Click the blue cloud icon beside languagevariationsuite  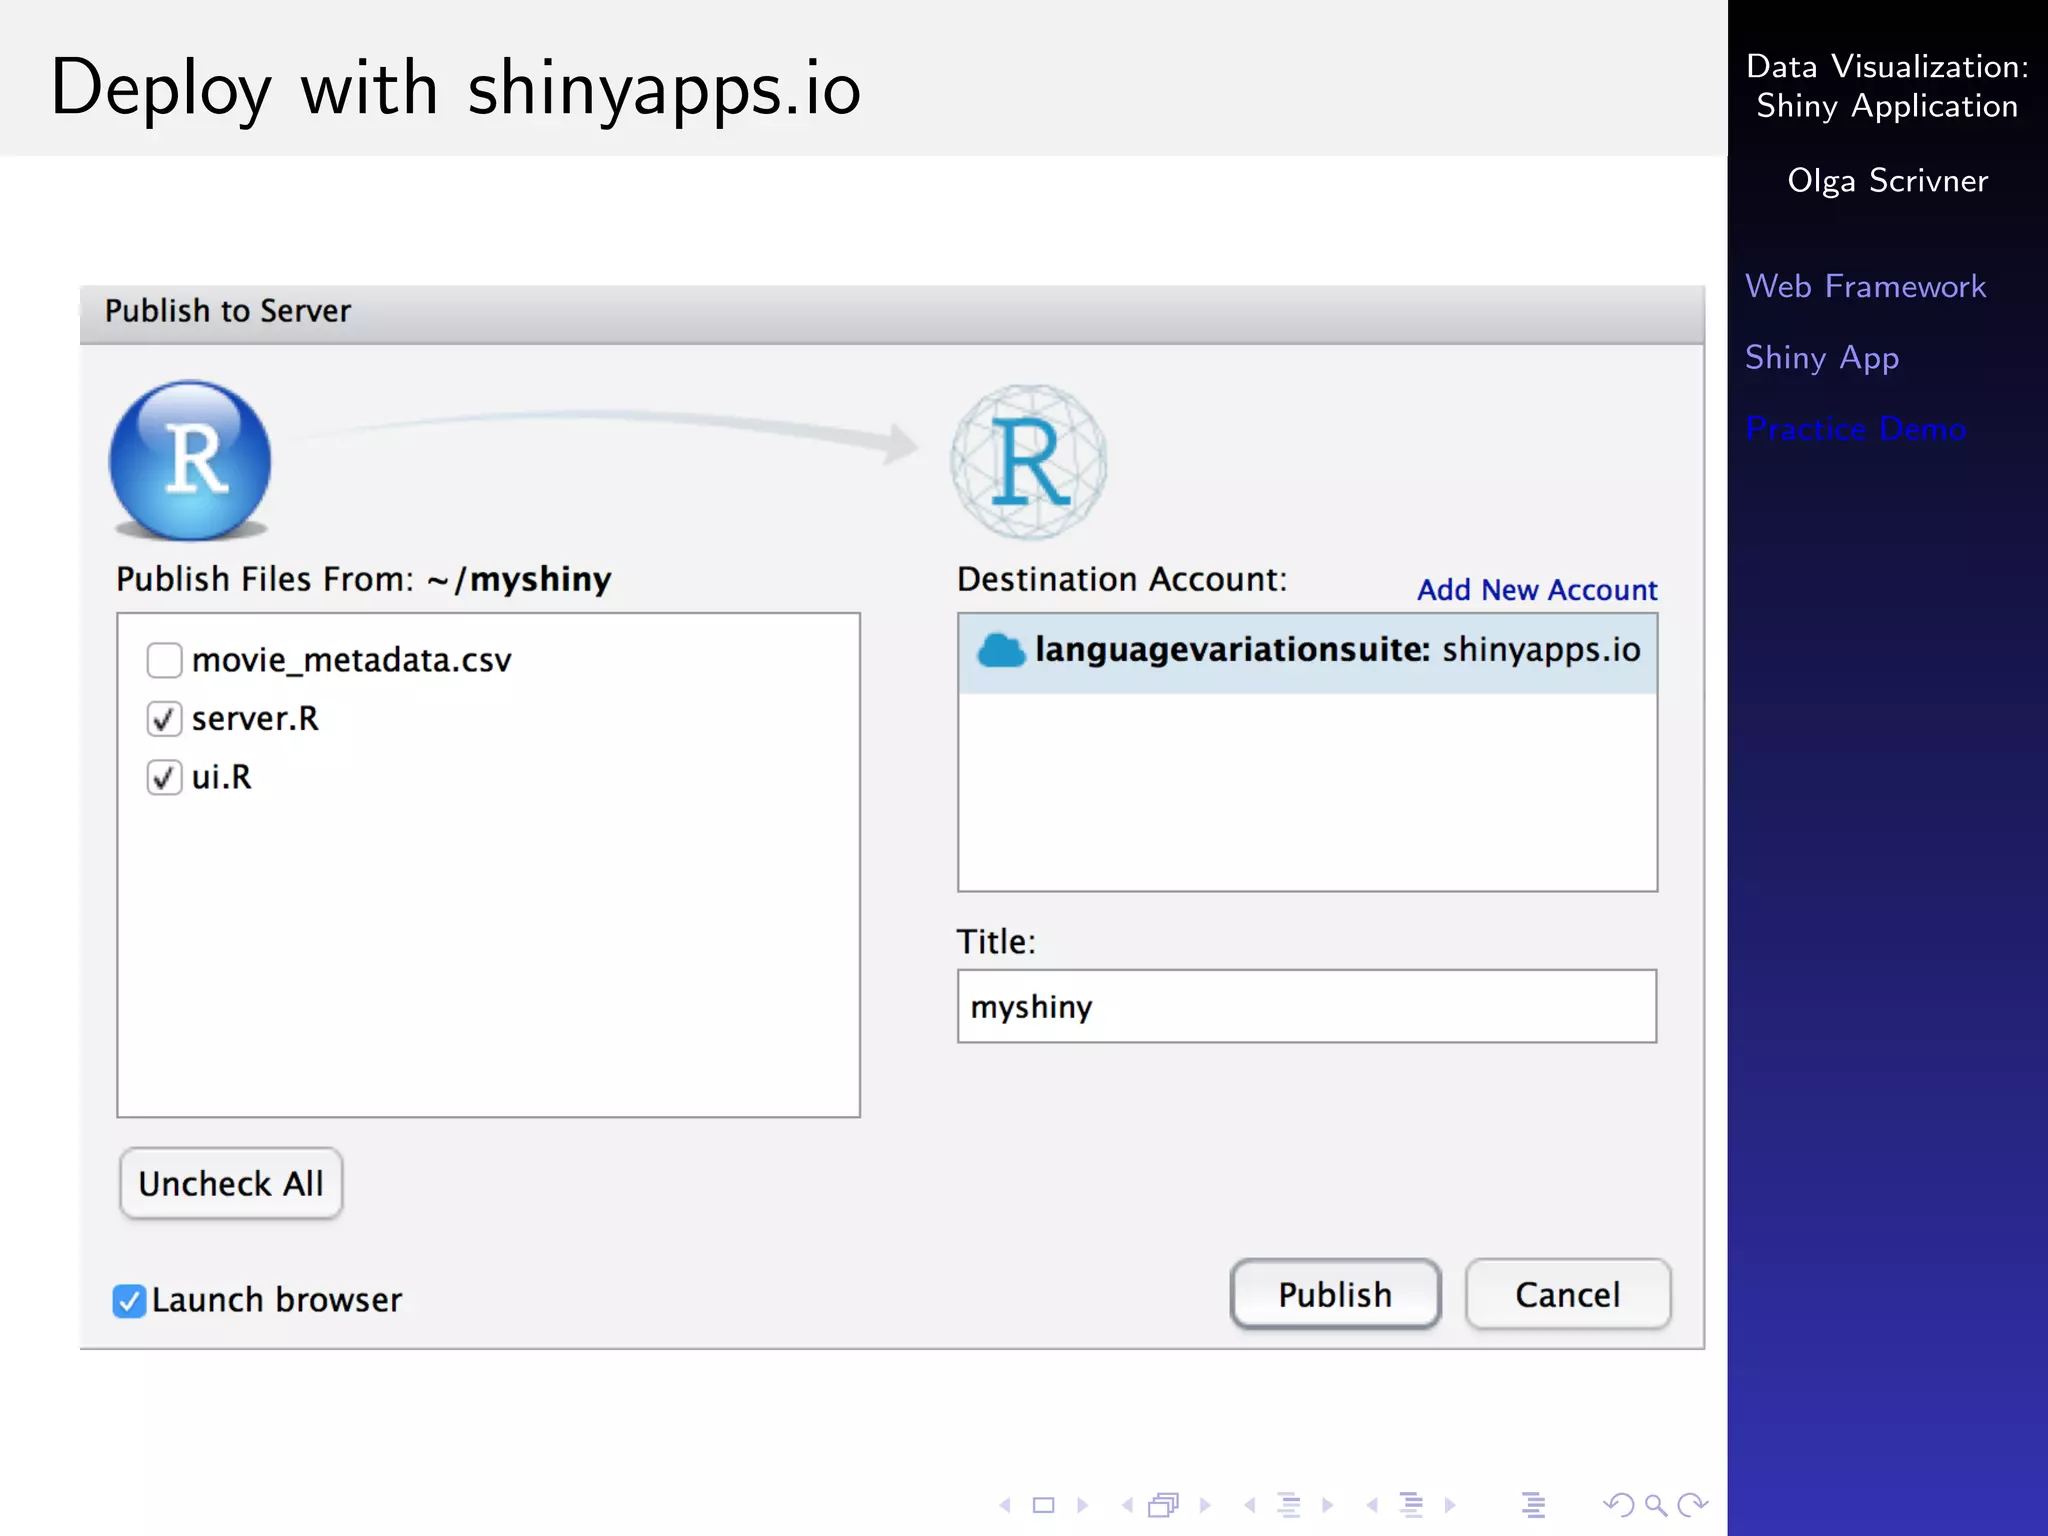click(x=1001, y=651)
